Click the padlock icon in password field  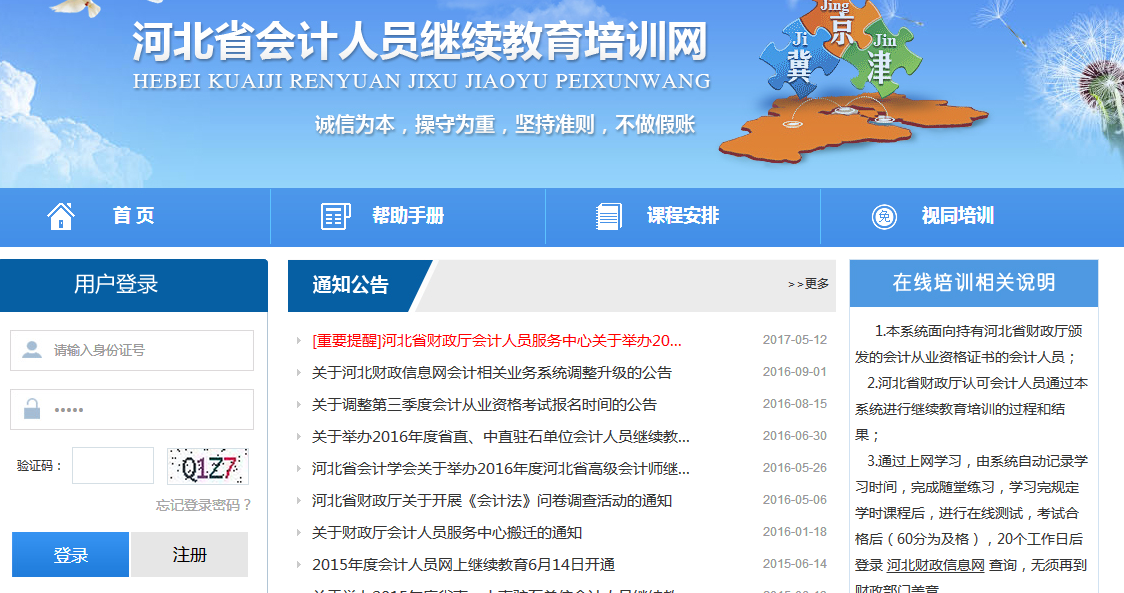(32, 409)
